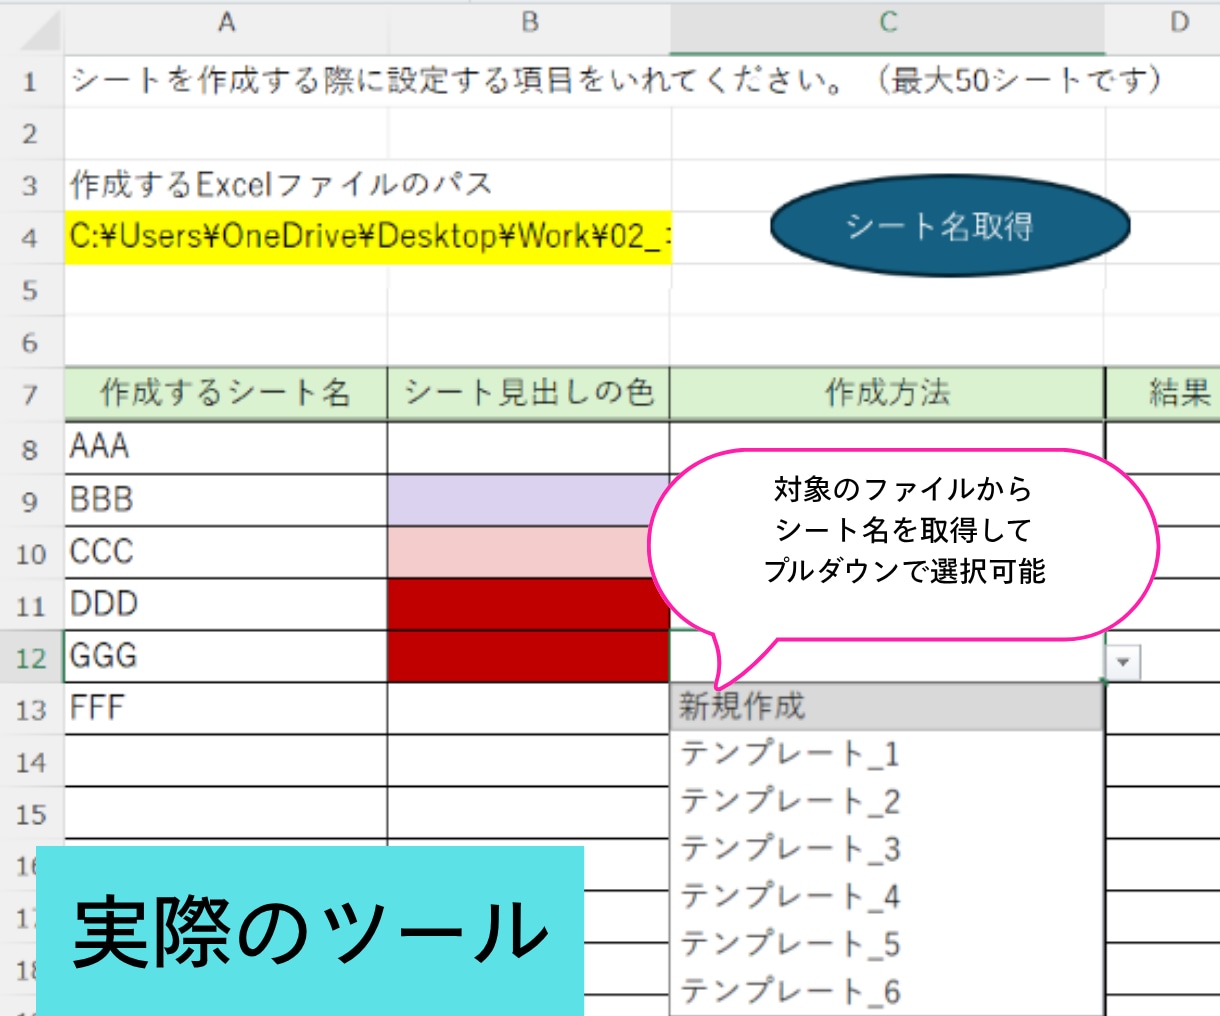This screenshot has height=1016, width=1220.
Task: Choose テンプレート_5 in the dropdown list
Action: [886, 944]
